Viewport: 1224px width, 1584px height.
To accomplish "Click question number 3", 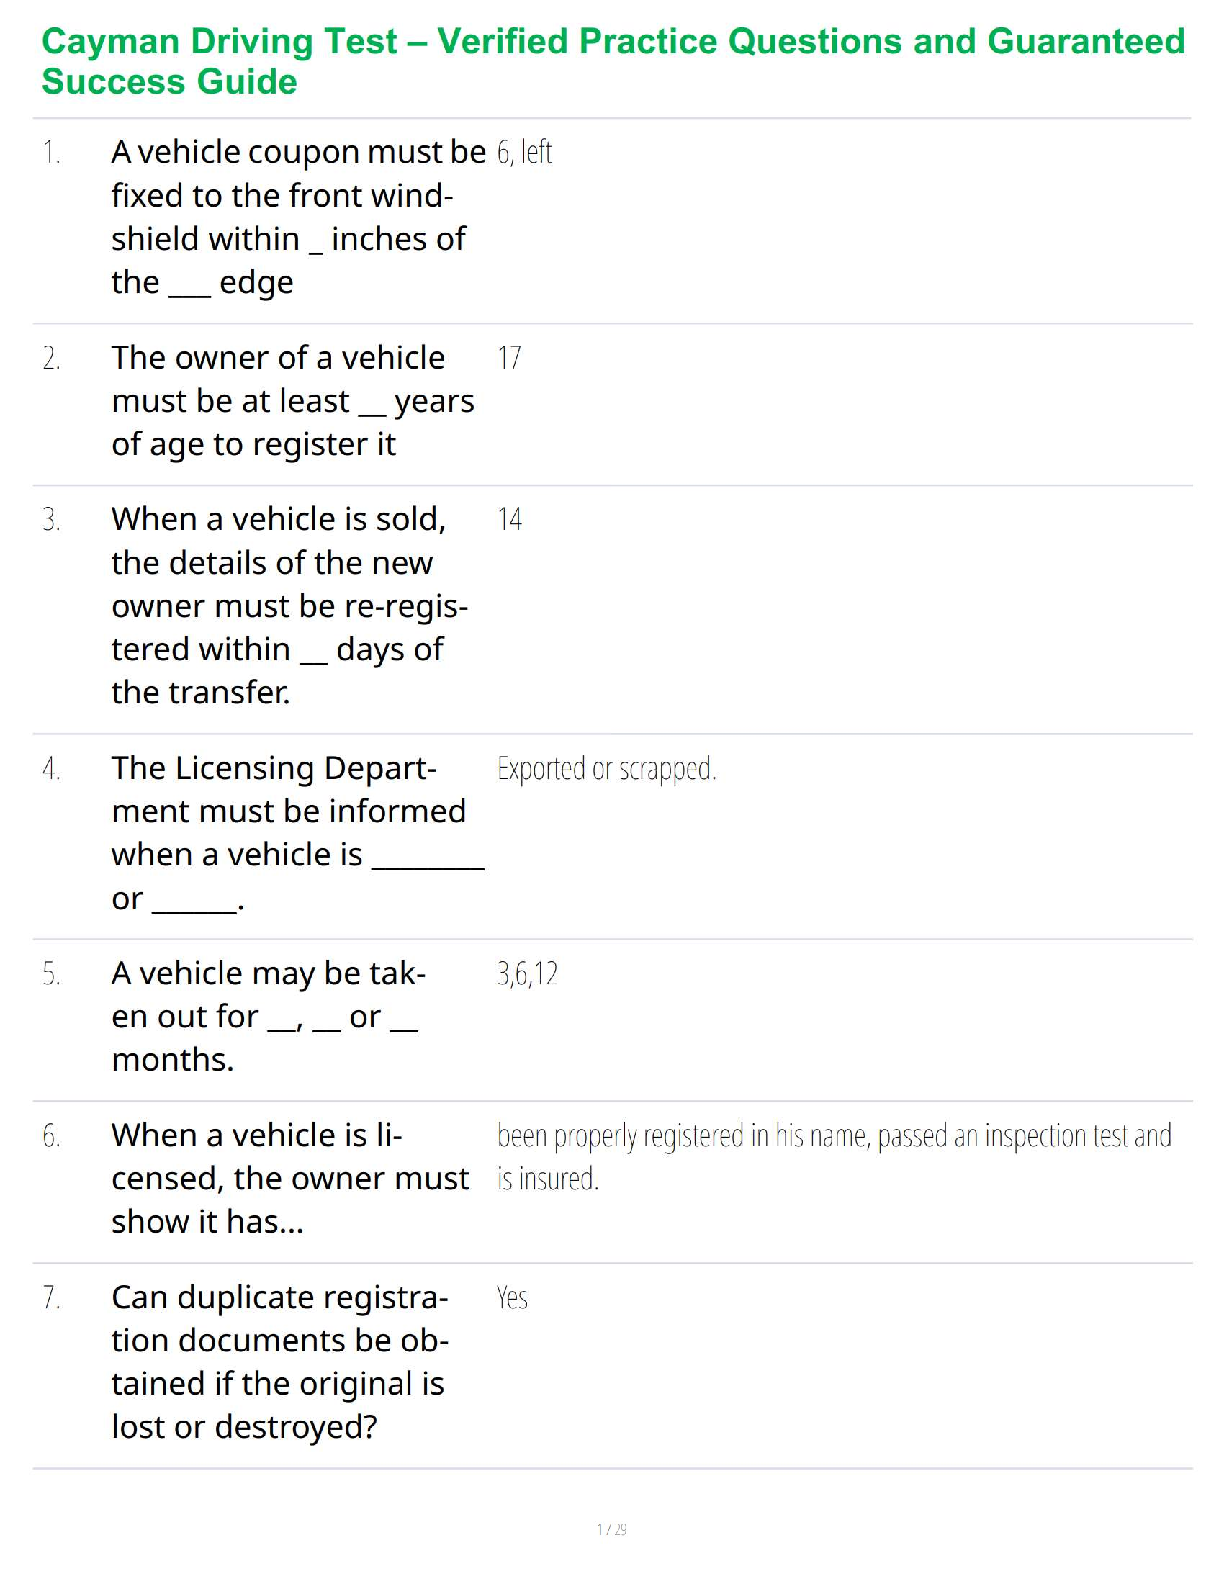I will (x=51, y=520).
